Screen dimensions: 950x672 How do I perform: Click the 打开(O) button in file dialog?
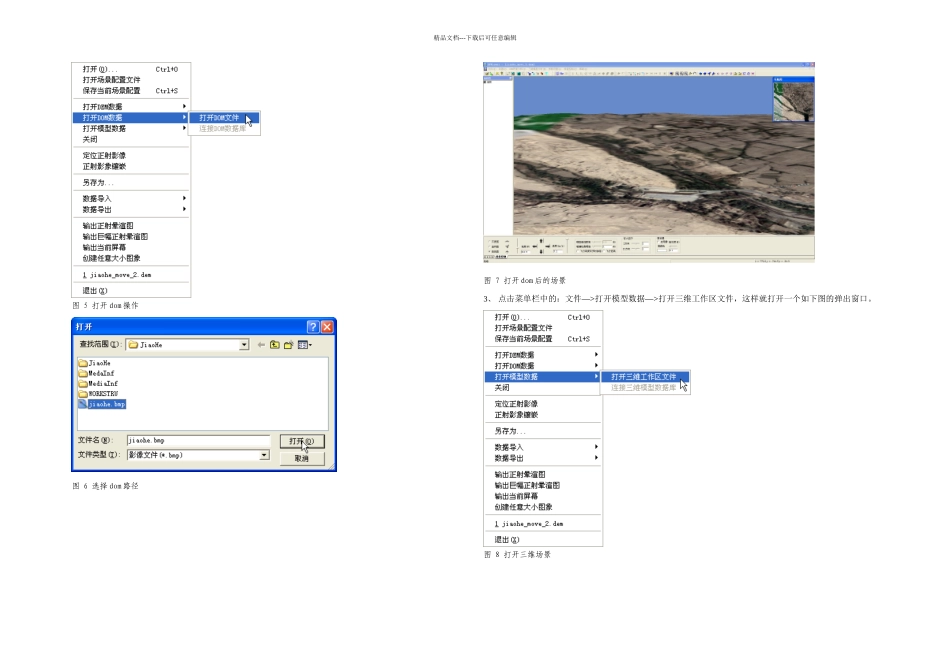[302, 441]
